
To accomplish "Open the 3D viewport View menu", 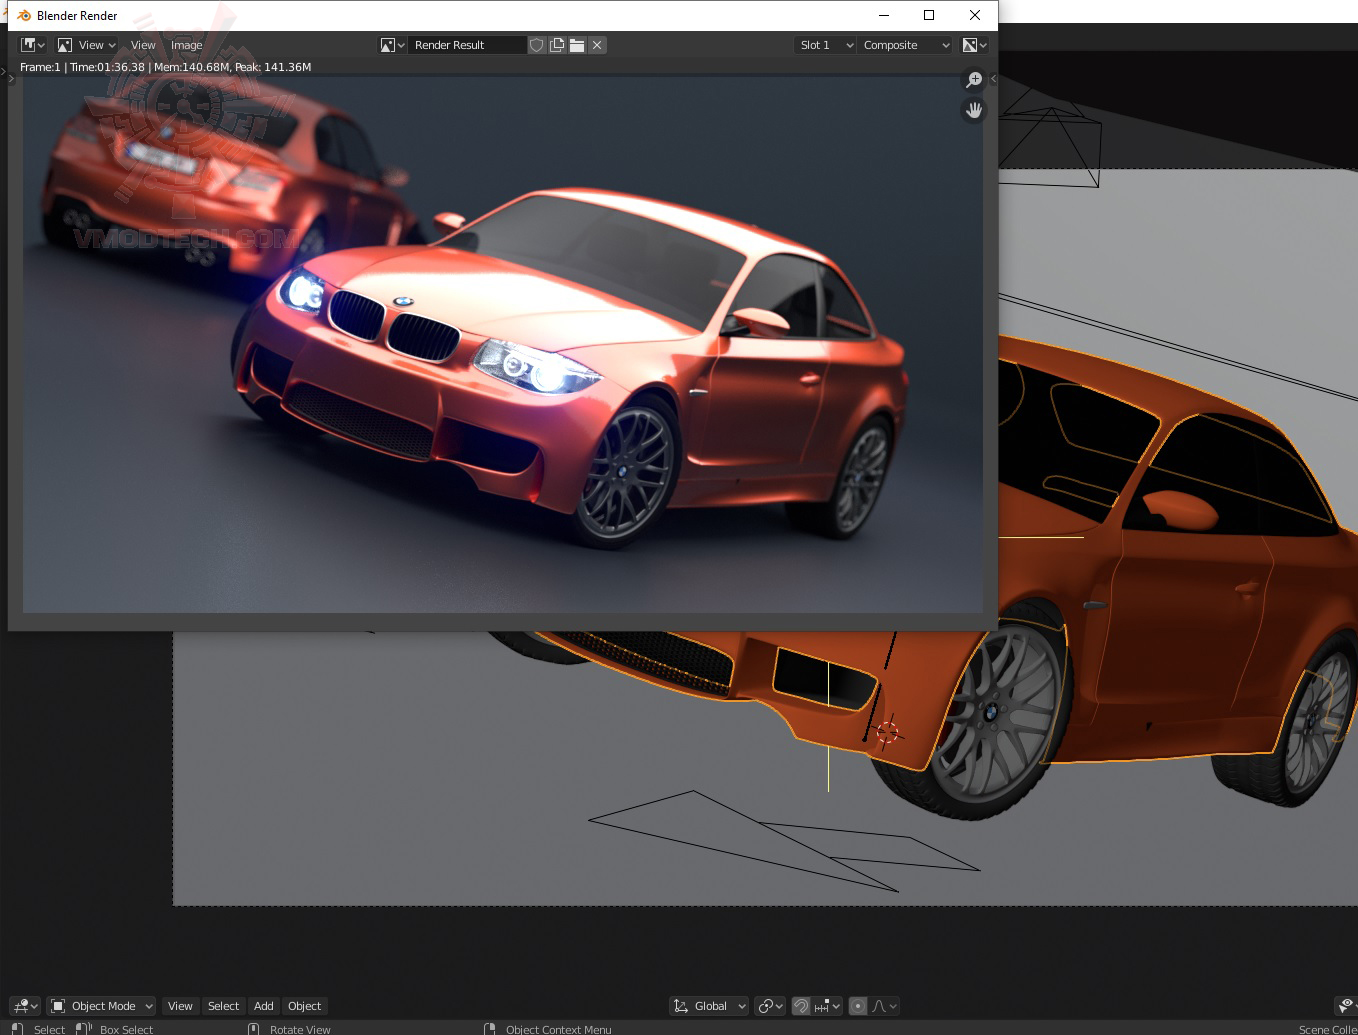I will click(180, 1006).
